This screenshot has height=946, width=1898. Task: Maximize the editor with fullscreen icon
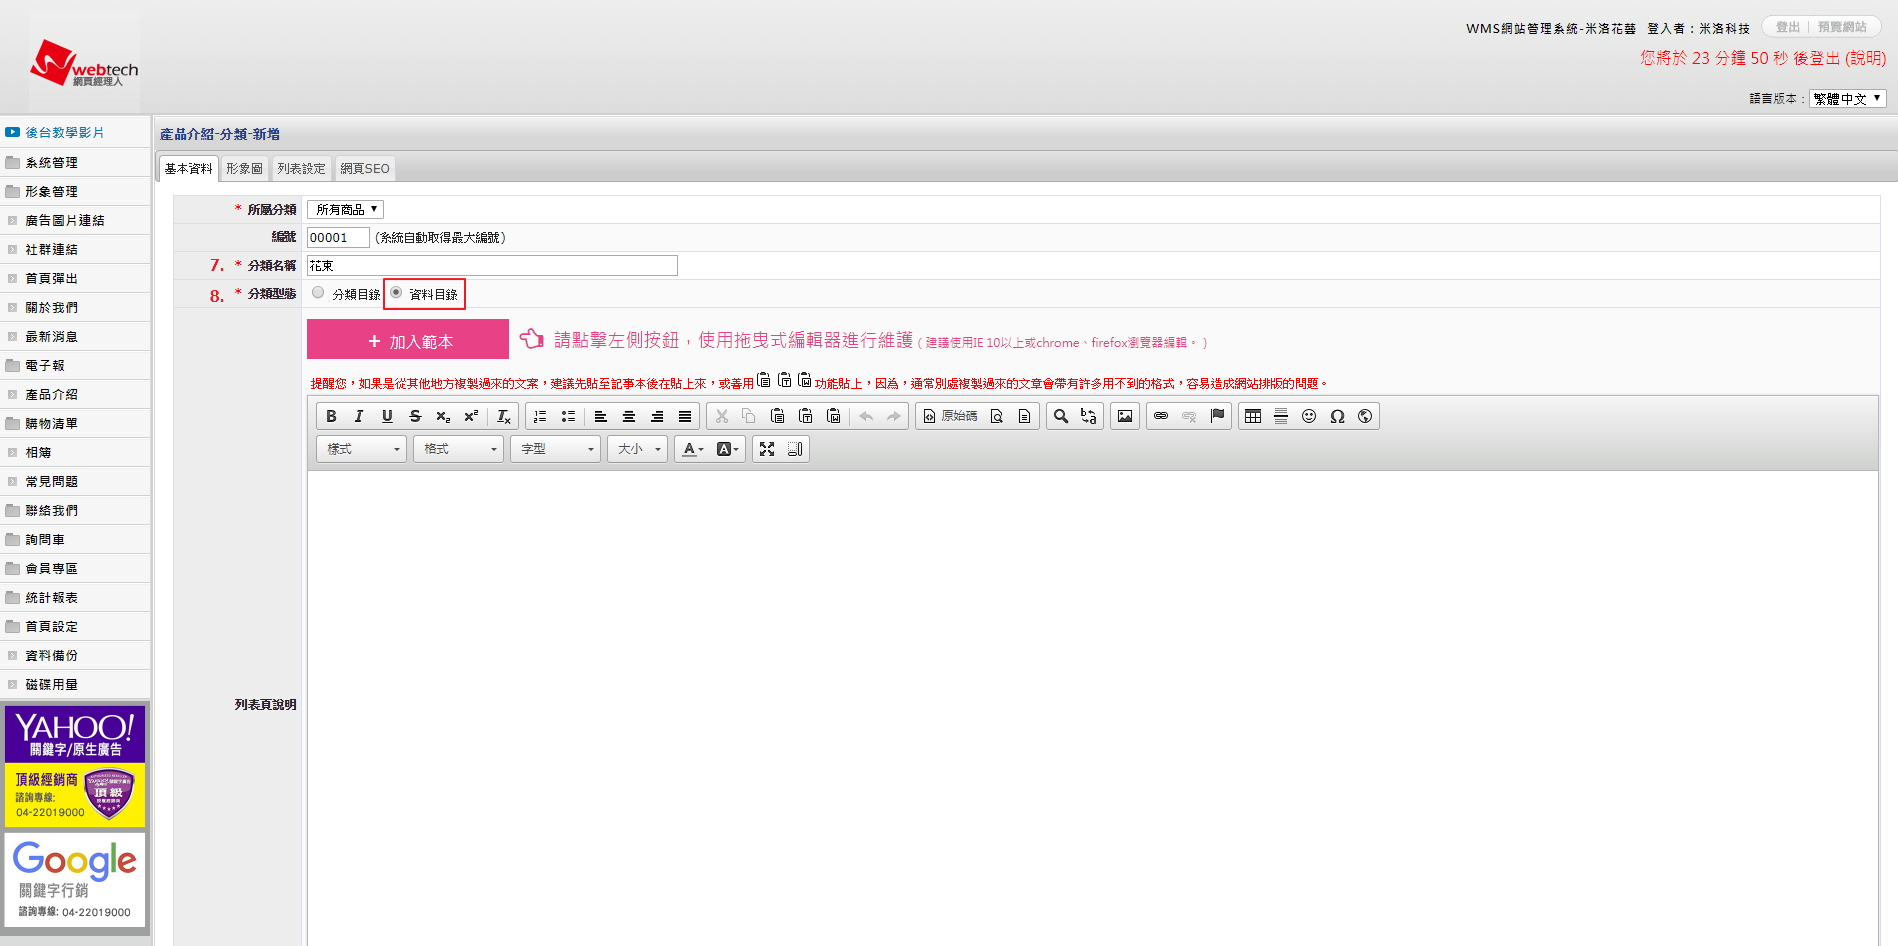coord(767,449)
